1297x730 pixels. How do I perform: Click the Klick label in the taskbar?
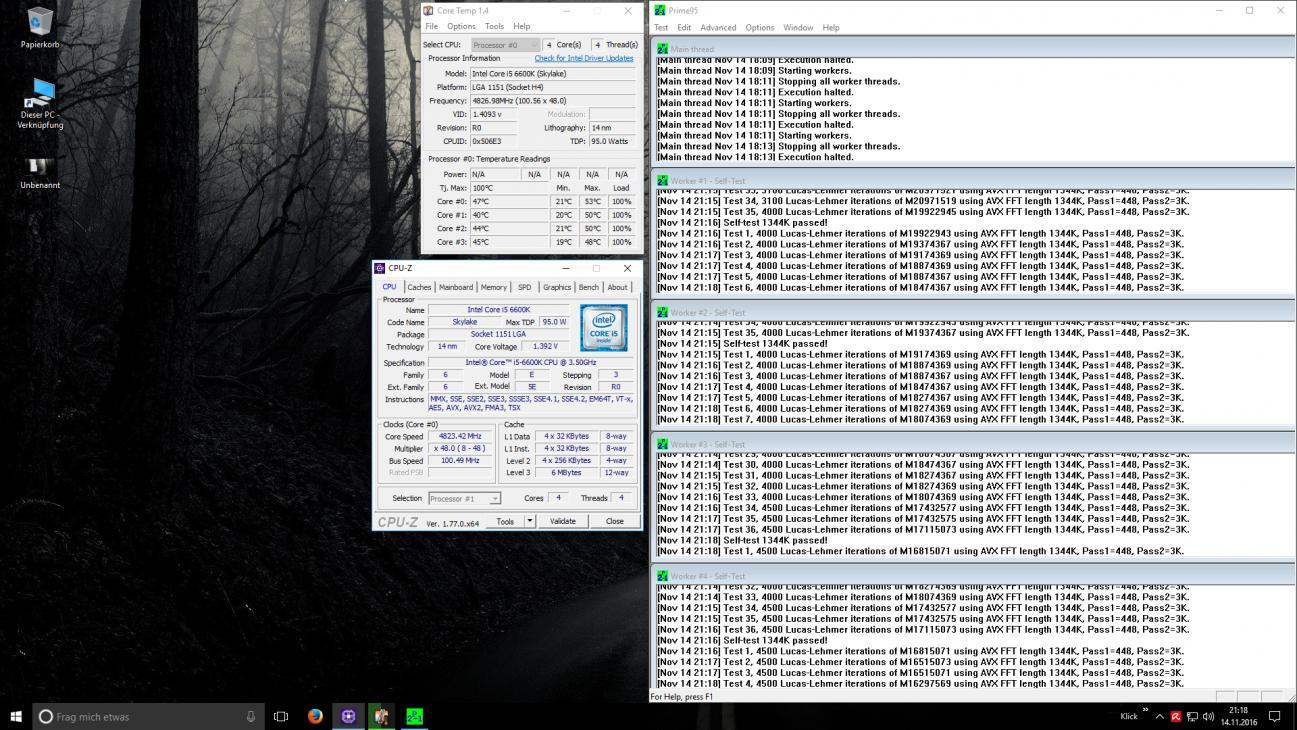(1128, 716)
